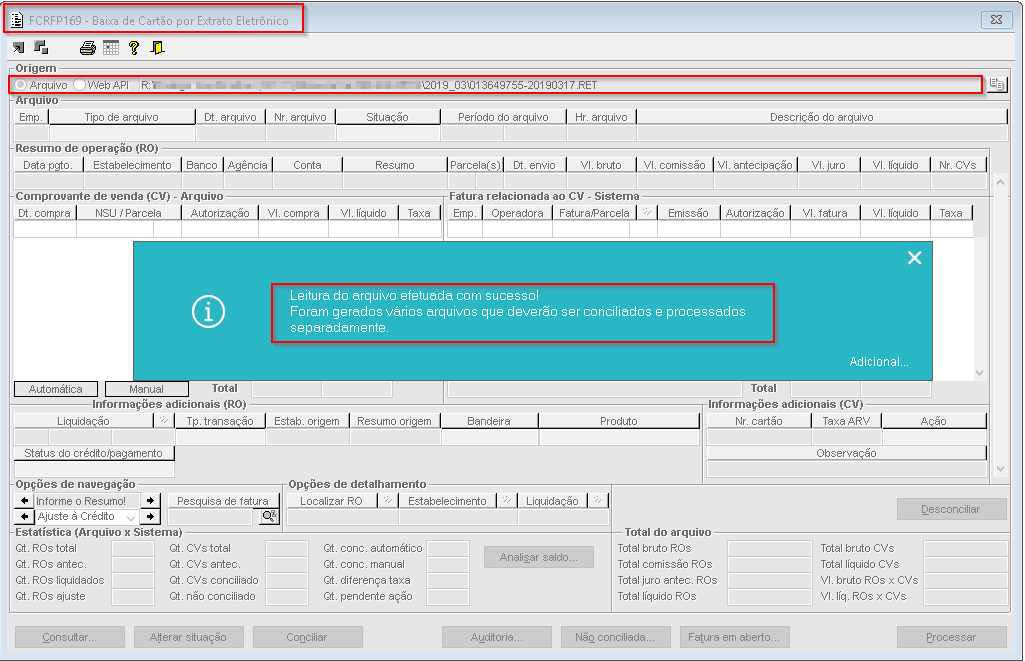The height and width of the screenshot is (661, 1025).
Task: Click the Resumo column header in RO section
Action: (395, 165)
